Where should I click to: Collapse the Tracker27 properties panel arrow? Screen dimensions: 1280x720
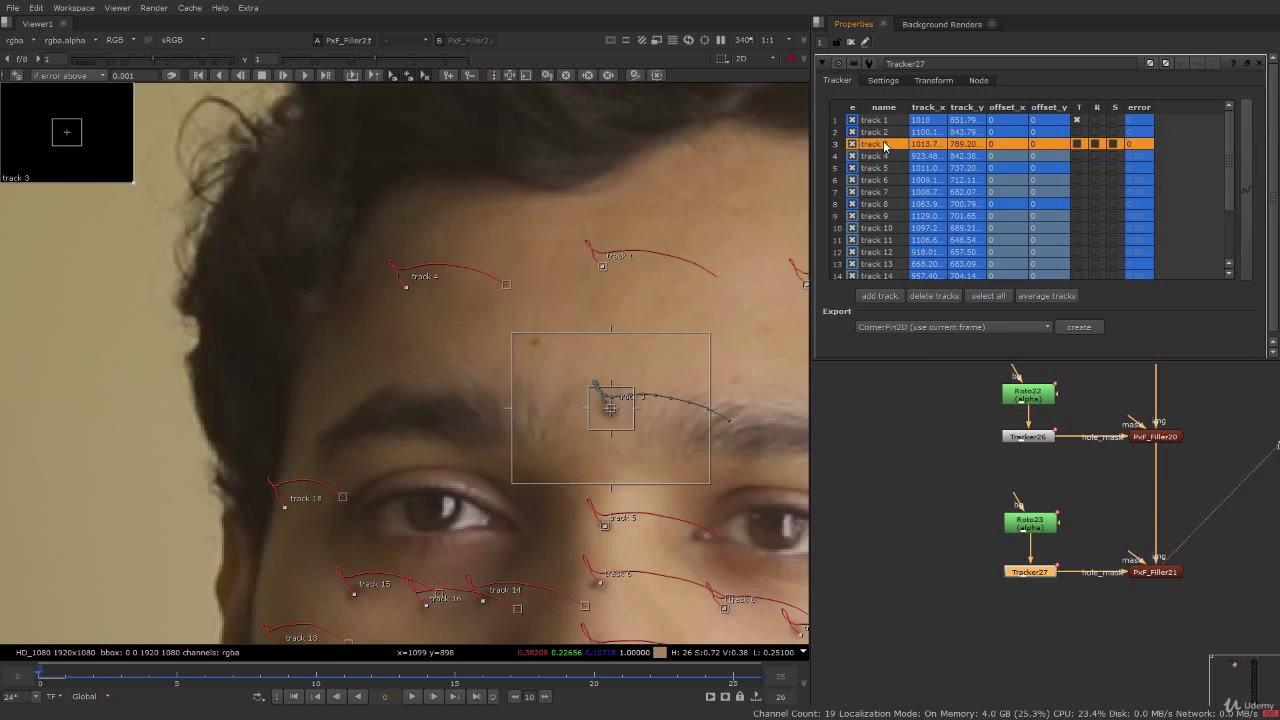tap(822, 63)
